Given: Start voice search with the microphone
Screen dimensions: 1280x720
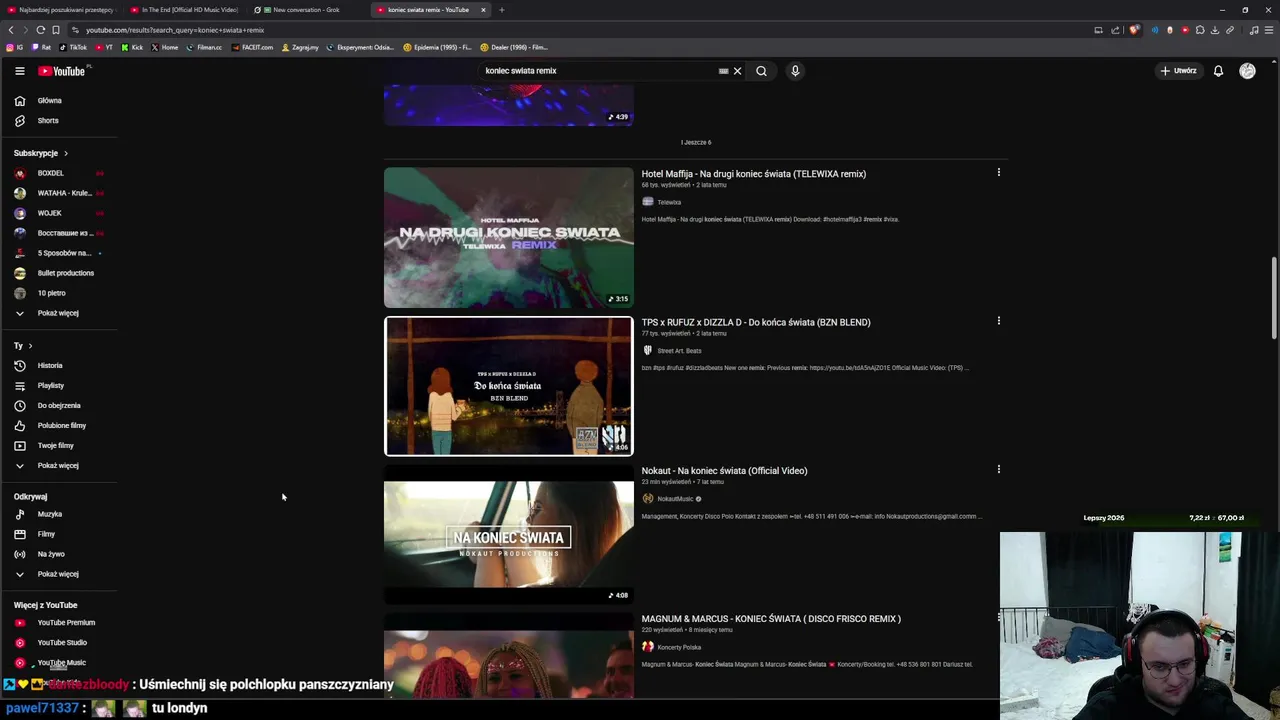Looking at the screenshot, I should pyautogui.click(x=795, y=71).
